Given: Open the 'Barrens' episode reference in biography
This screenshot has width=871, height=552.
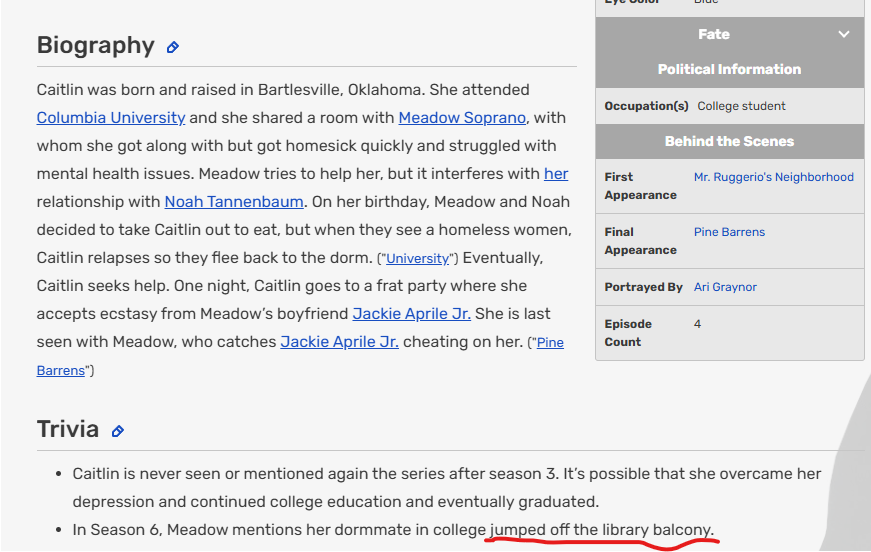Looking at the screenshot, I should [61, 370].
